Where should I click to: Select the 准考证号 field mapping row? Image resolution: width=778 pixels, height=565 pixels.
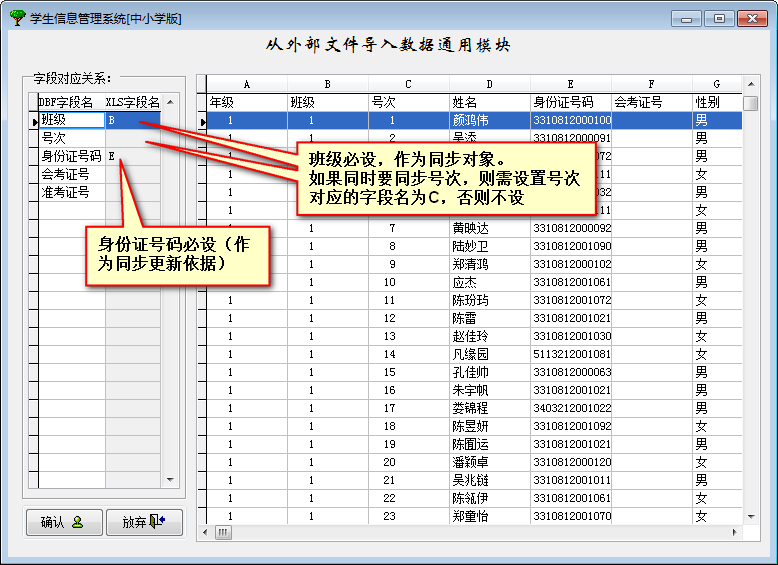70,192
